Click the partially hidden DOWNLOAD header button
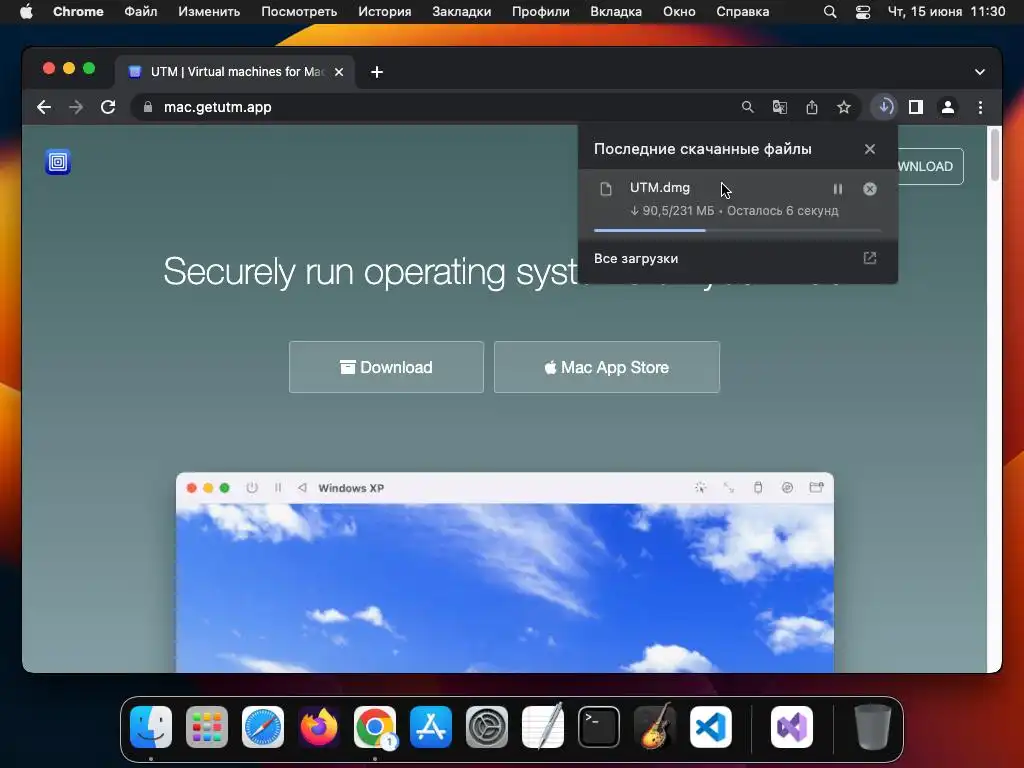The height and width of the screenshot is (768, 1024). pyautogui.click(x=930, y=167)
